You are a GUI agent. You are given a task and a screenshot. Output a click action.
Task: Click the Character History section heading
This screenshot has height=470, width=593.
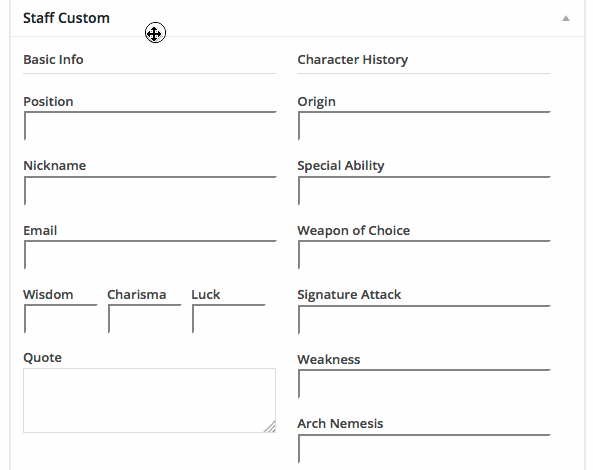[352, 59]
